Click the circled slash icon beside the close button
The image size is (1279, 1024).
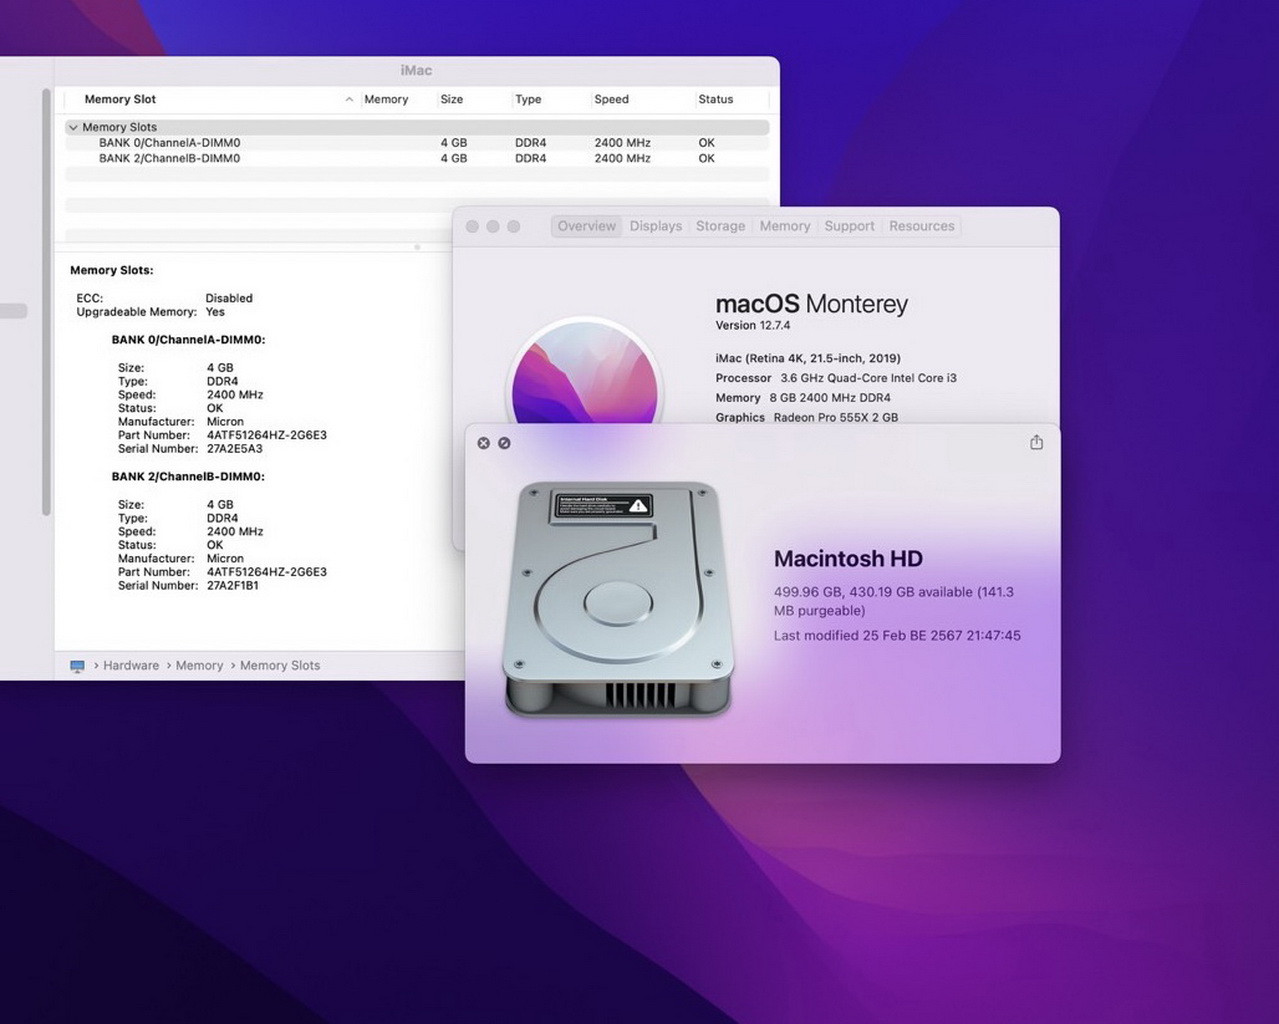504,443
